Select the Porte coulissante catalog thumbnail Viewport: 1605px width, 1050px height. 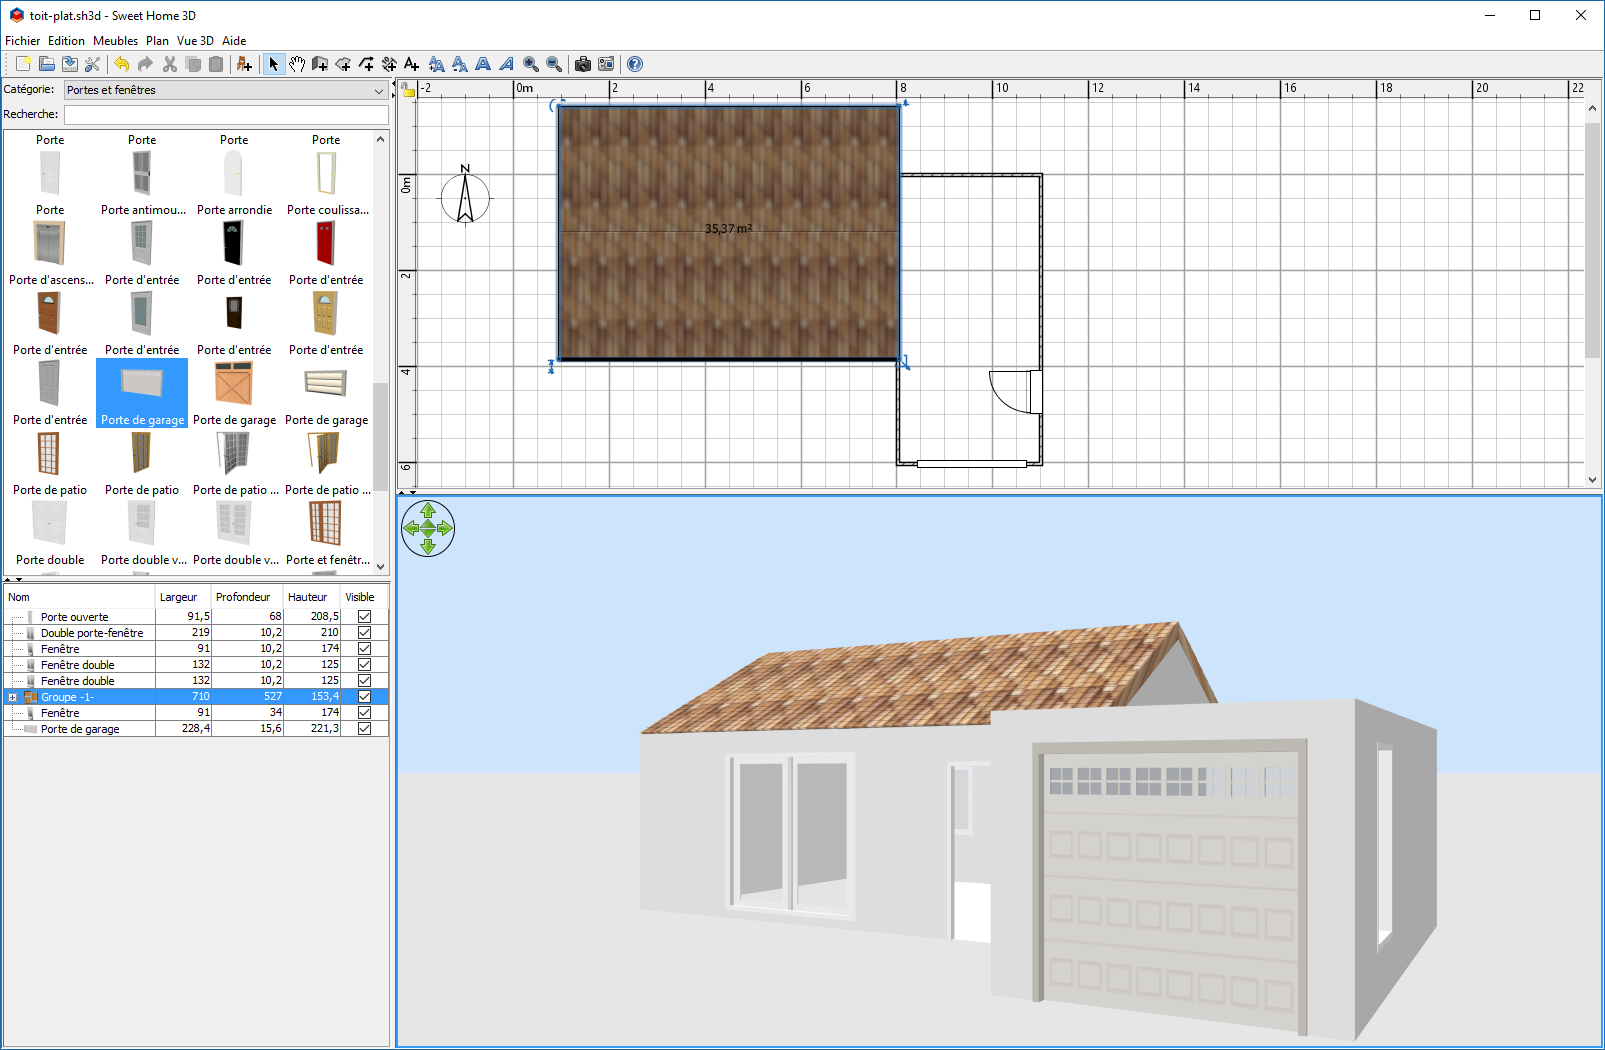[326, 173]
